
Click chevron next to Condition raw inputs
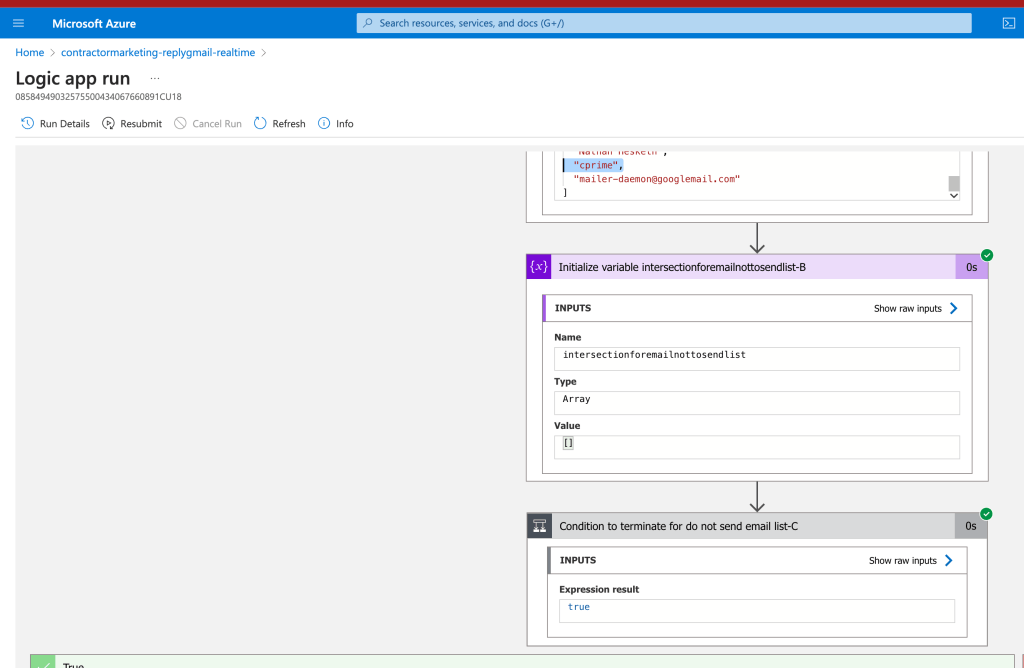(x=948, y=560)
